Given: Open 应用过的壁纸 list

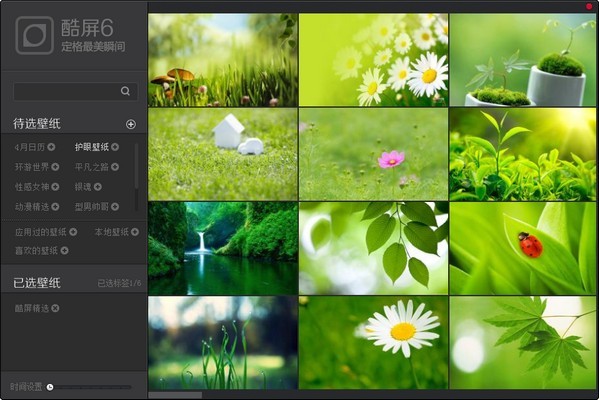Looking at the screenshot, I should [40, 232].
